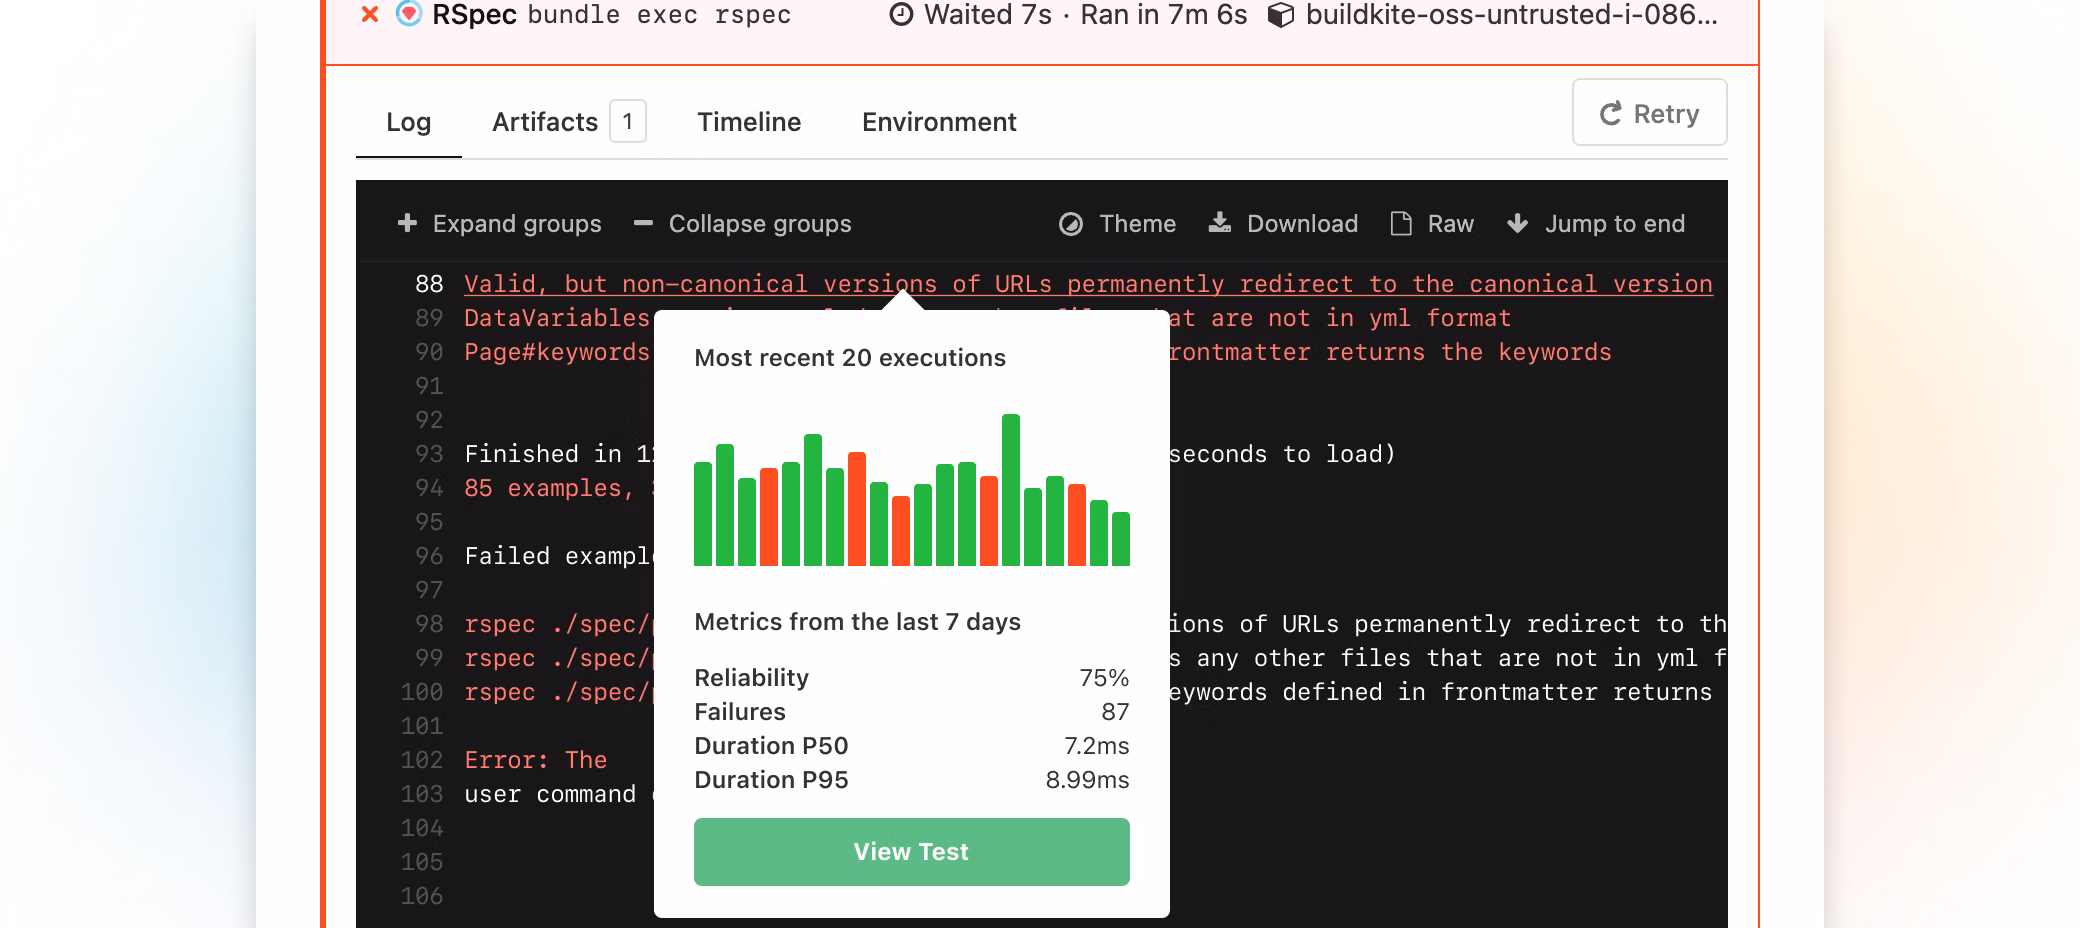This screenshot has width=2080, height=928.
Task: Switch to the Log tab
Action: click(x=408, y=122)
